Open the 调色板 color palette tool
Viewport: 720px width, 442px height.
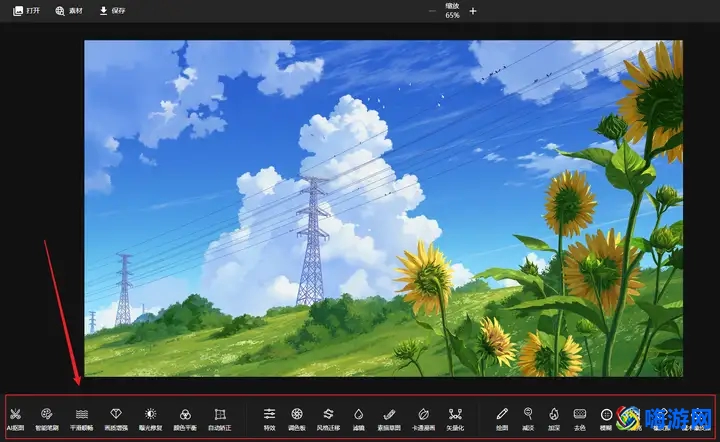[x=297, y=419]
